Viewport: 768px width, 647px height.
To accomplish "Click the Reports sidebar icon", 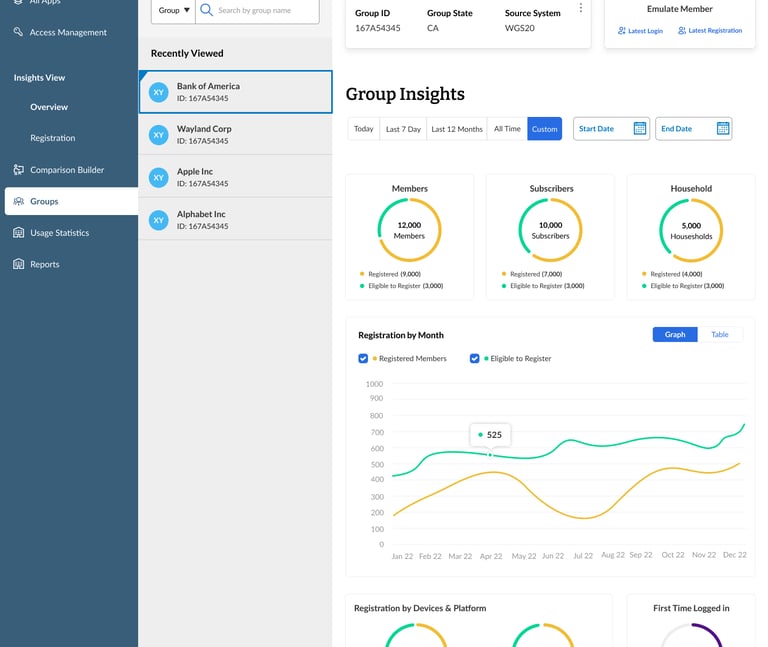I will (x=19, y=264).
